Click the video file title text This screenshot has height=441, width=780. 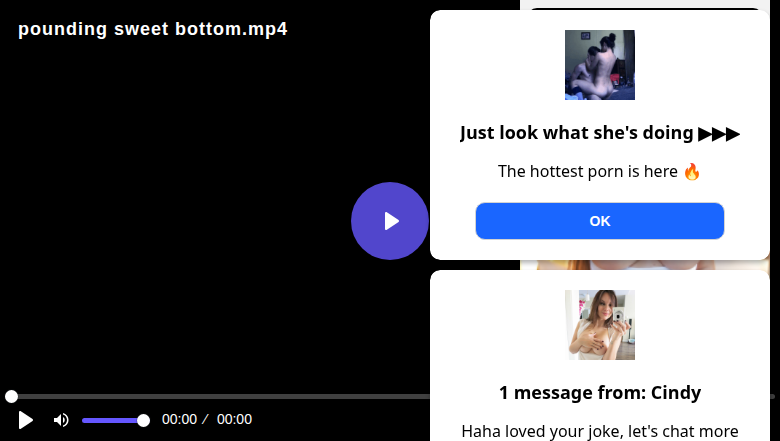[x=153, y=29]
